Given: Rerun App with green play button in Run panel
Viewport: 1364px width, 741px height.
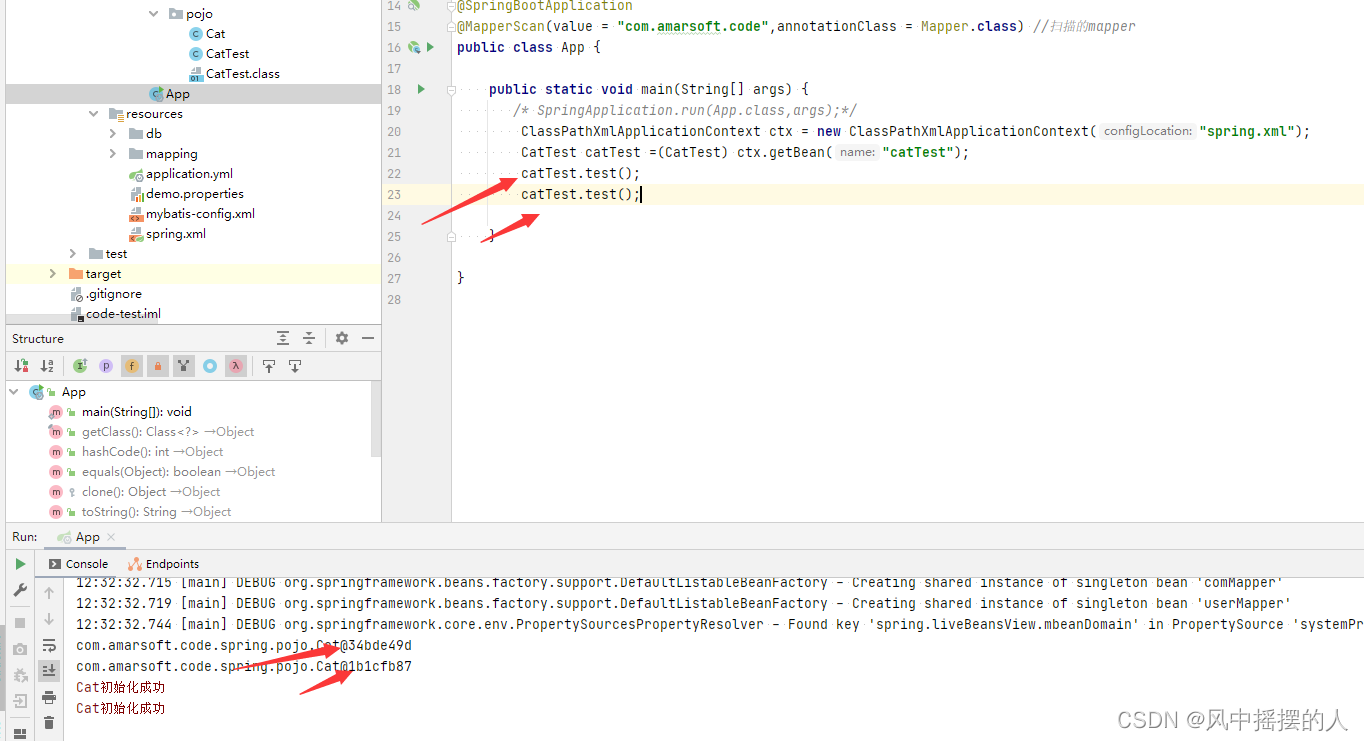Looking at the screenshot, I should [x=20, y=564].
